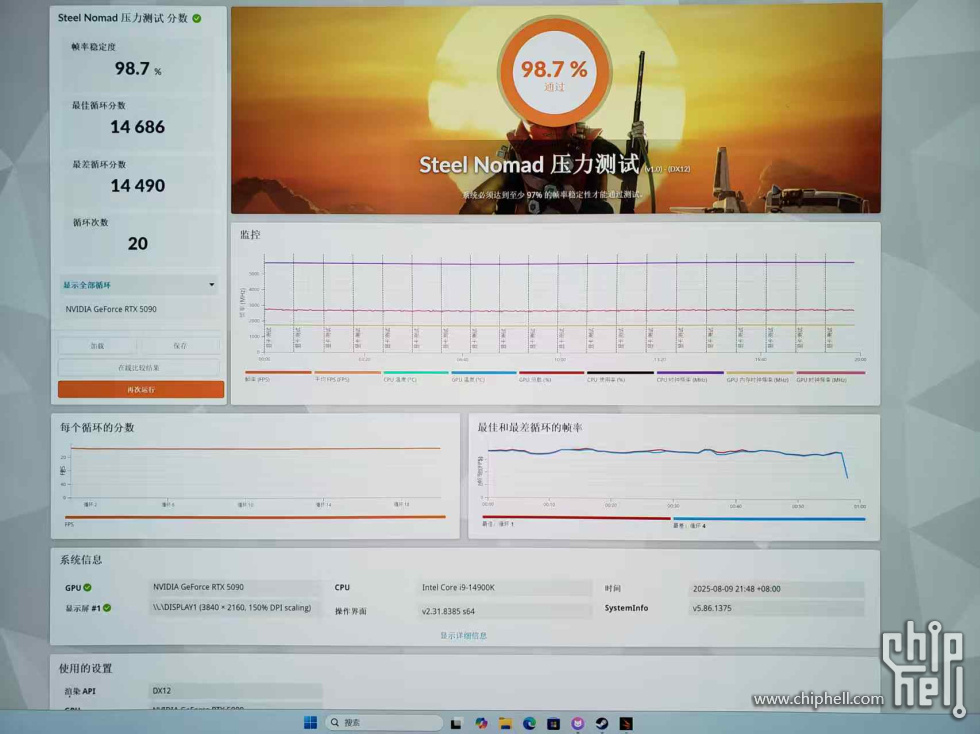Click the version value v2.31.8385 s64
This screenshot has height=734, width=980.
(x=505, y=611)
